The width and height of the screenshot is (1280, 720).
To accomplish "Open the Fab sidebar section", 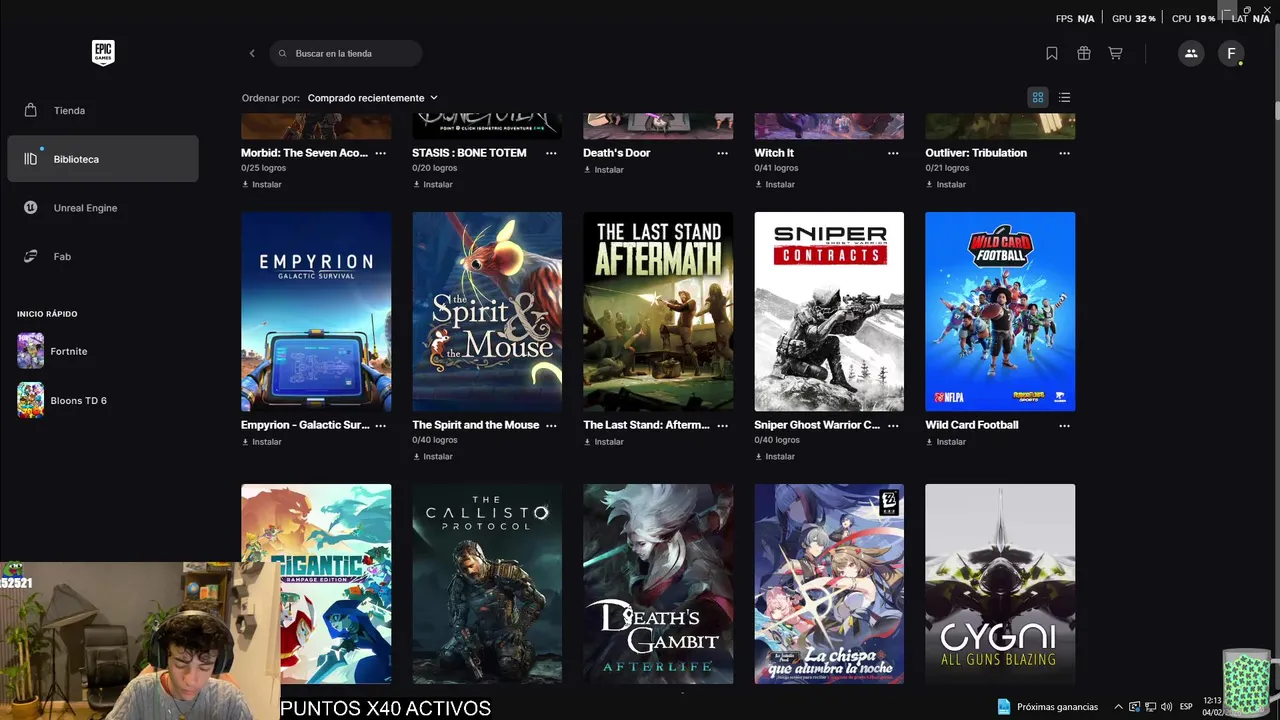I will pyautogui.click(x=103, y=256).
